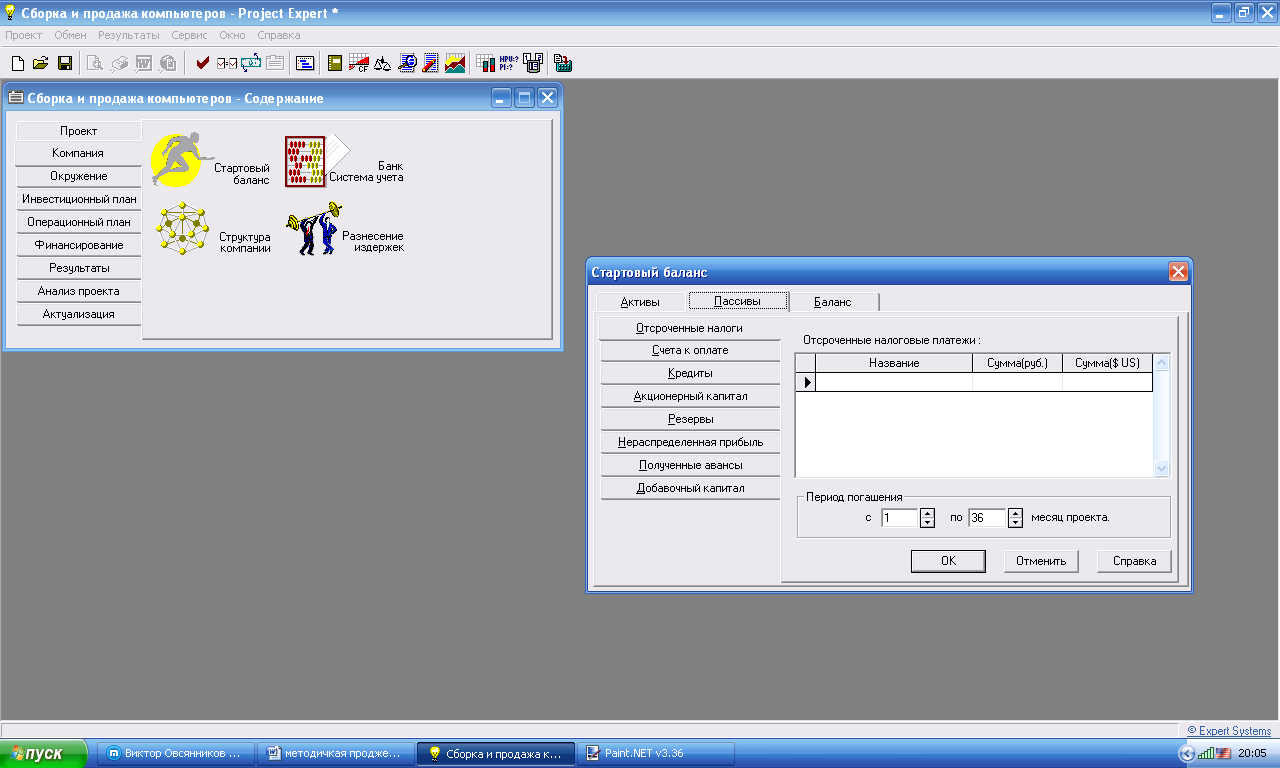Confirm the dialog with OK
Viewport: 1280px width, 768px height.
[x=949, y=561]
